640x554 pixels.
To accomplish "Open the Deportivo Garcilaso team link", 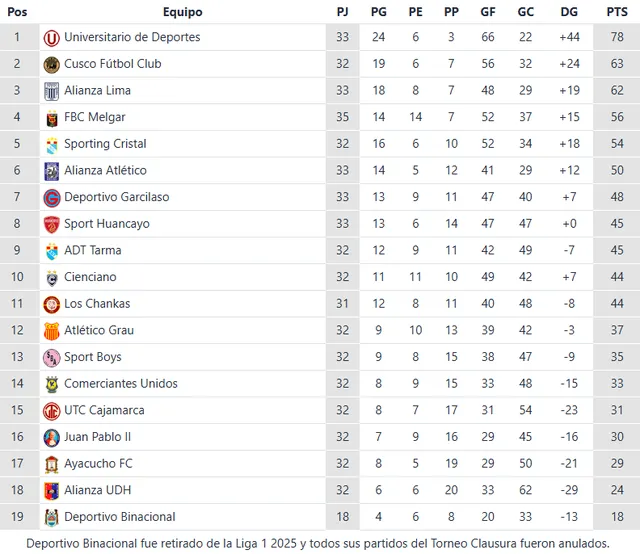I will (x=116, y=197).
